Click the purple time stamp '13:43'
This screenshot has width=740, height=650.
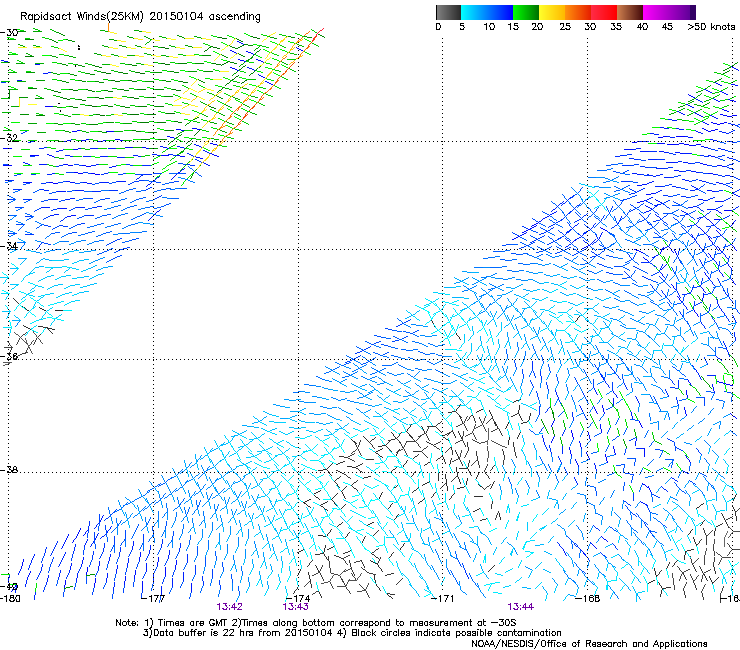click(x=295, y=607)
